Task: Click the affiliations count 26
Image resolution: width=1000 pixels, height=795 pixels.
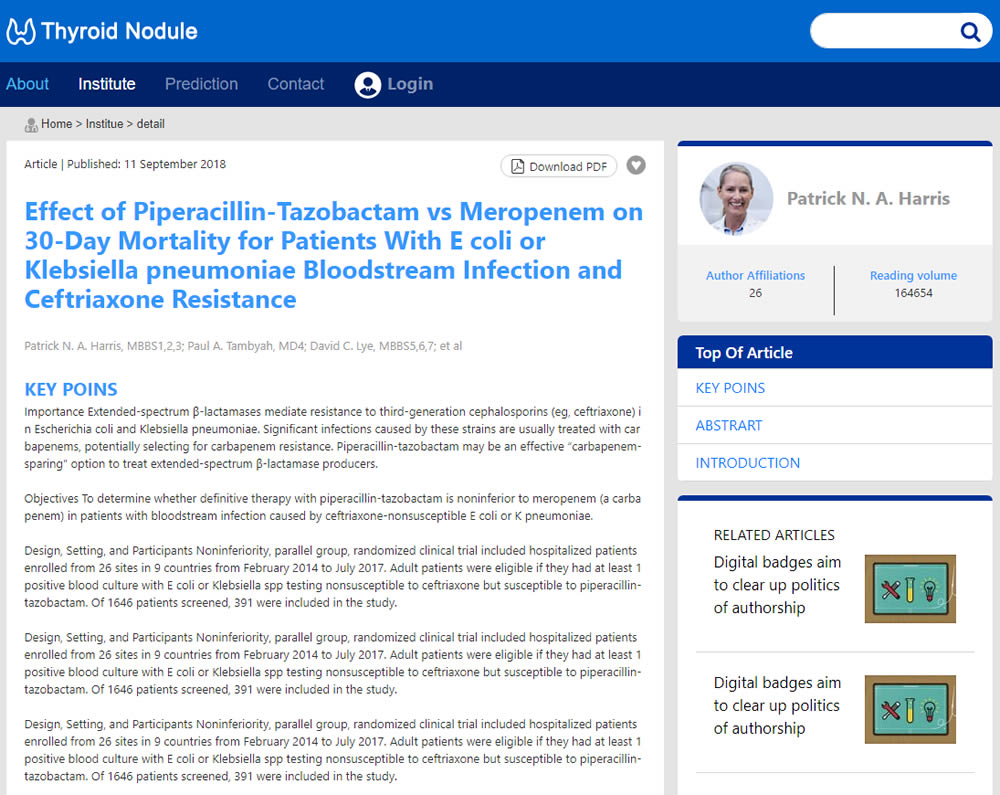Action: (755, 293)
